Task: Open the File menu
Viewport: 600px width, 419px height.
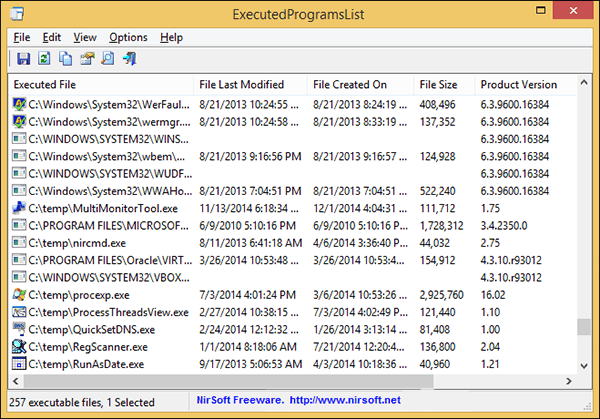Action: 22,37
